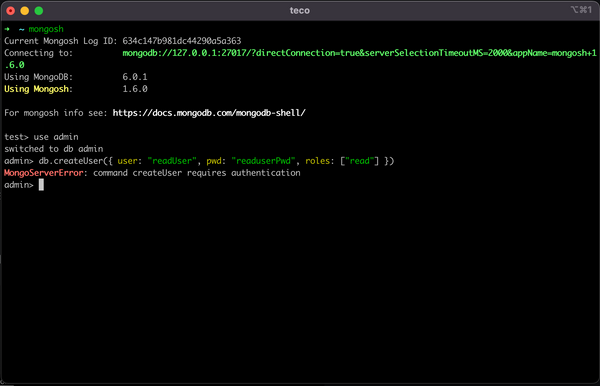
Task: Click the Mongosh Log ID value
Action: (x=182, y=41)
